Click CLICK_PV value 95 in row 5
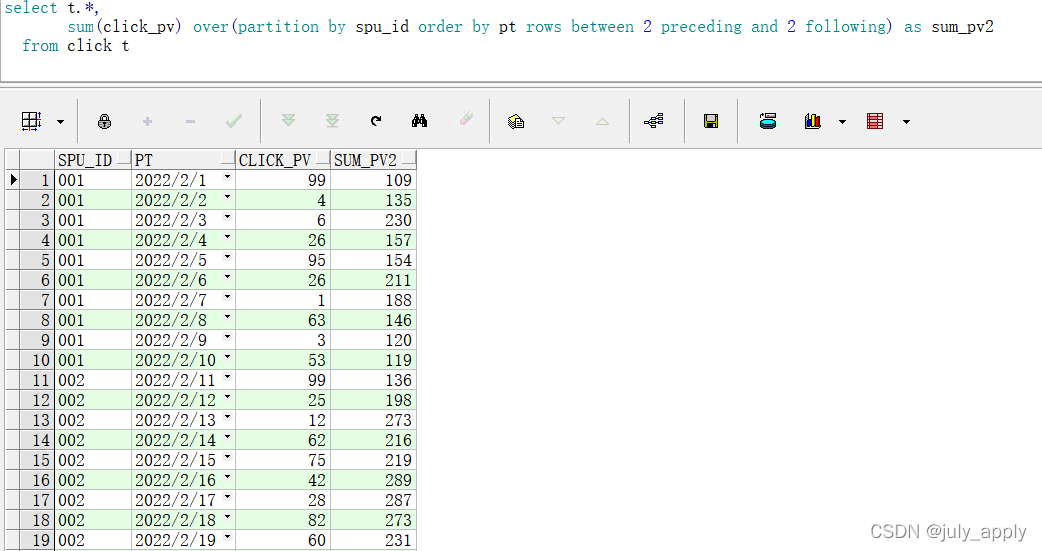This screenshot has width=1042, height=551. pyautogui.click(x=283, y=260)
